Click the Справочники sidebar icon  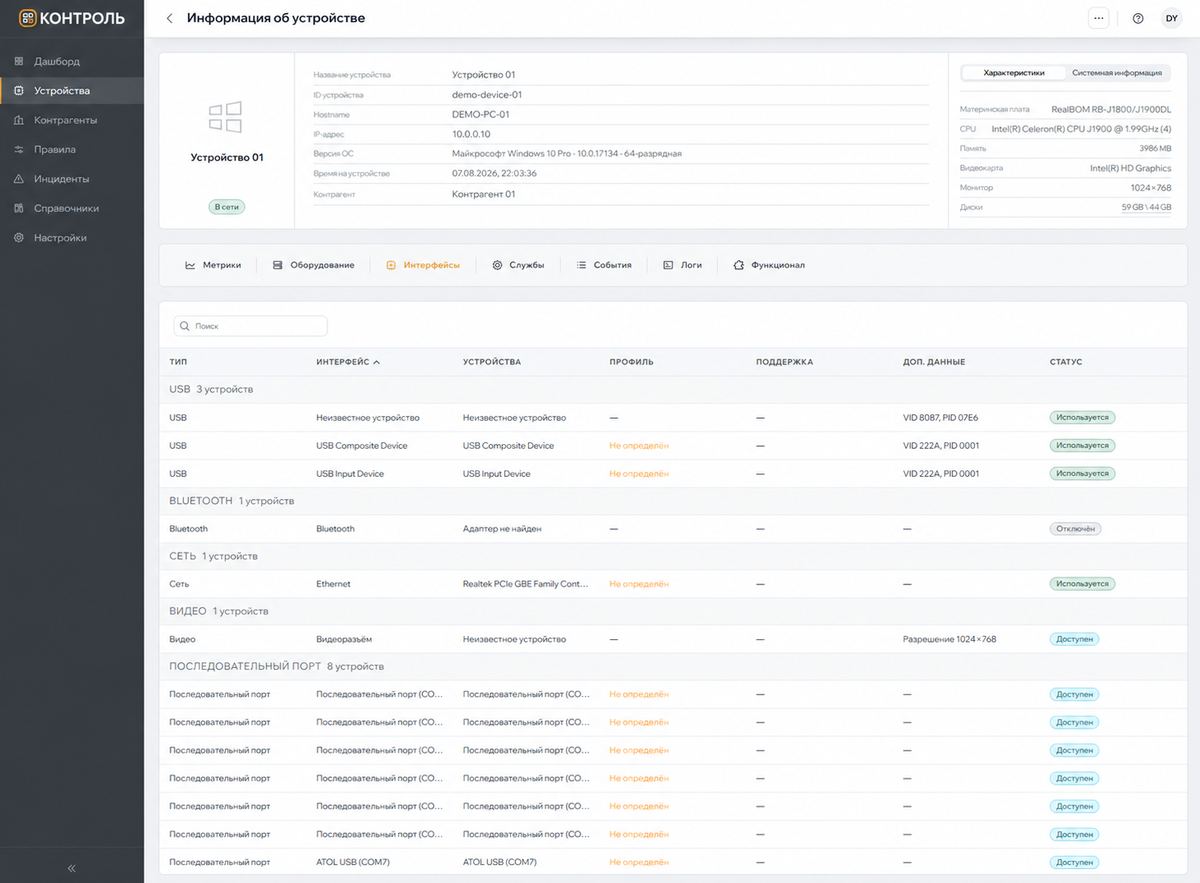click(x=19, y=208)
